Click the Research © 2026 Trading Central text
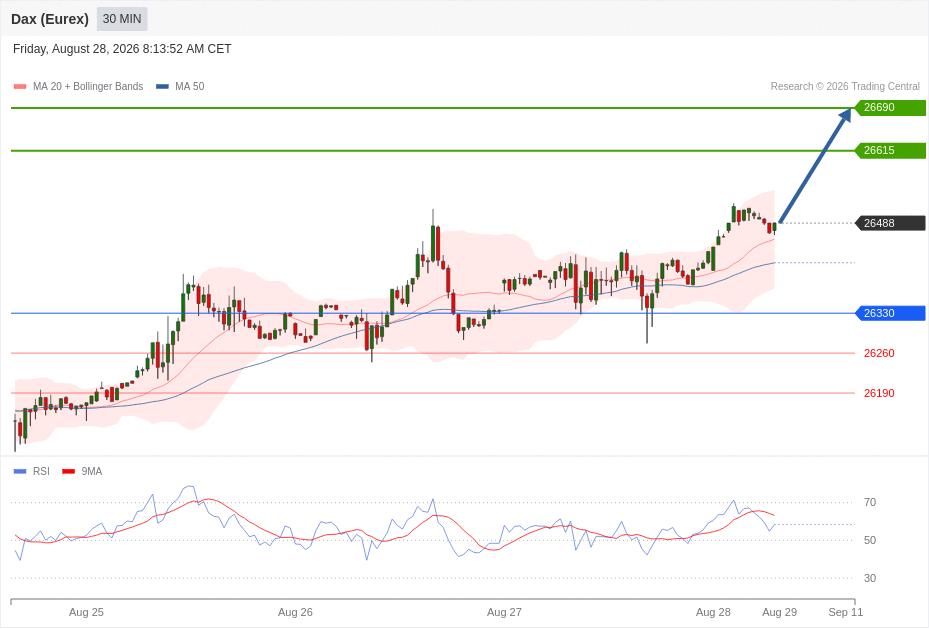Screen dimensions: 929x629 point(845,86)
